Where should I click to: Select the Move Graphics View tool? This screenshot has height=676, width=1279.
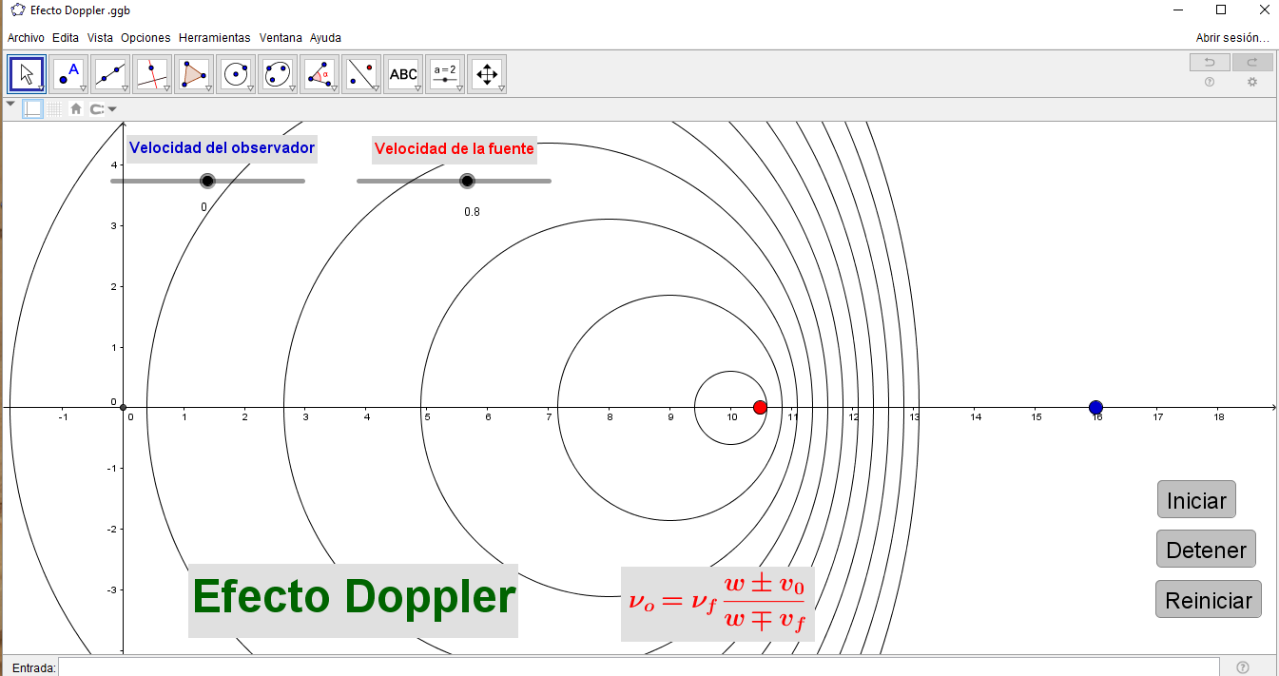coord(487,74)
